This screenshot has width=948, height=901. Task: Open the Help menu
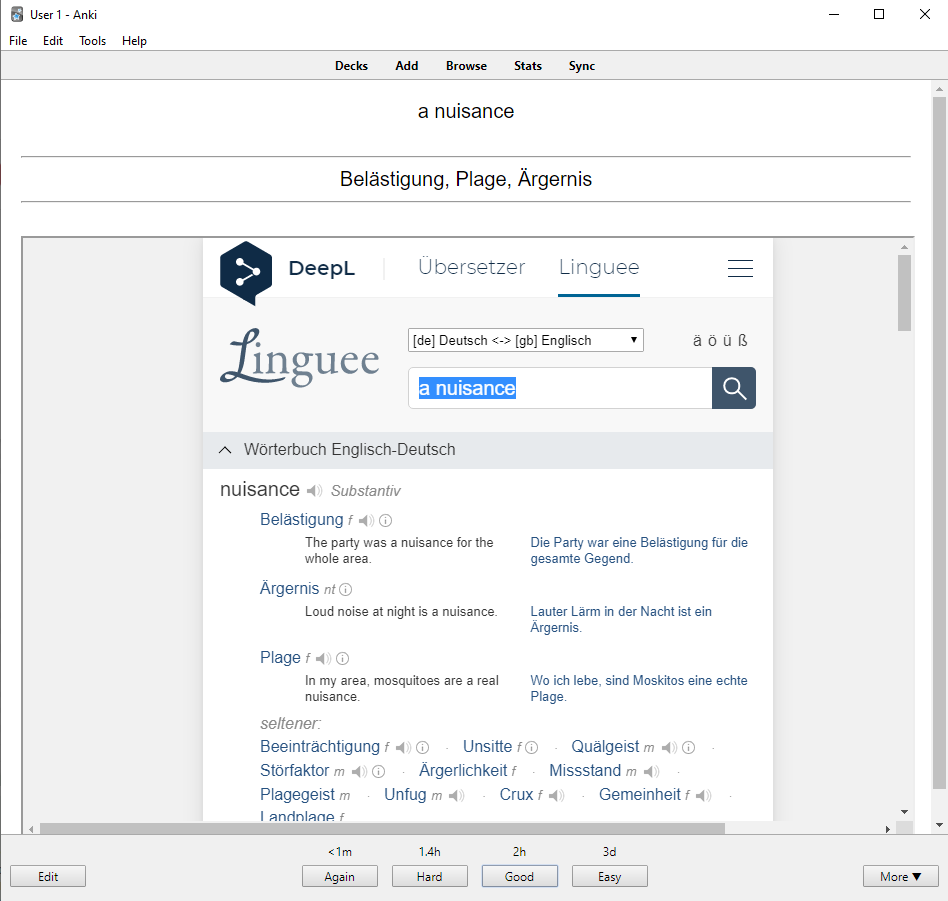click(x=134, y=41)
